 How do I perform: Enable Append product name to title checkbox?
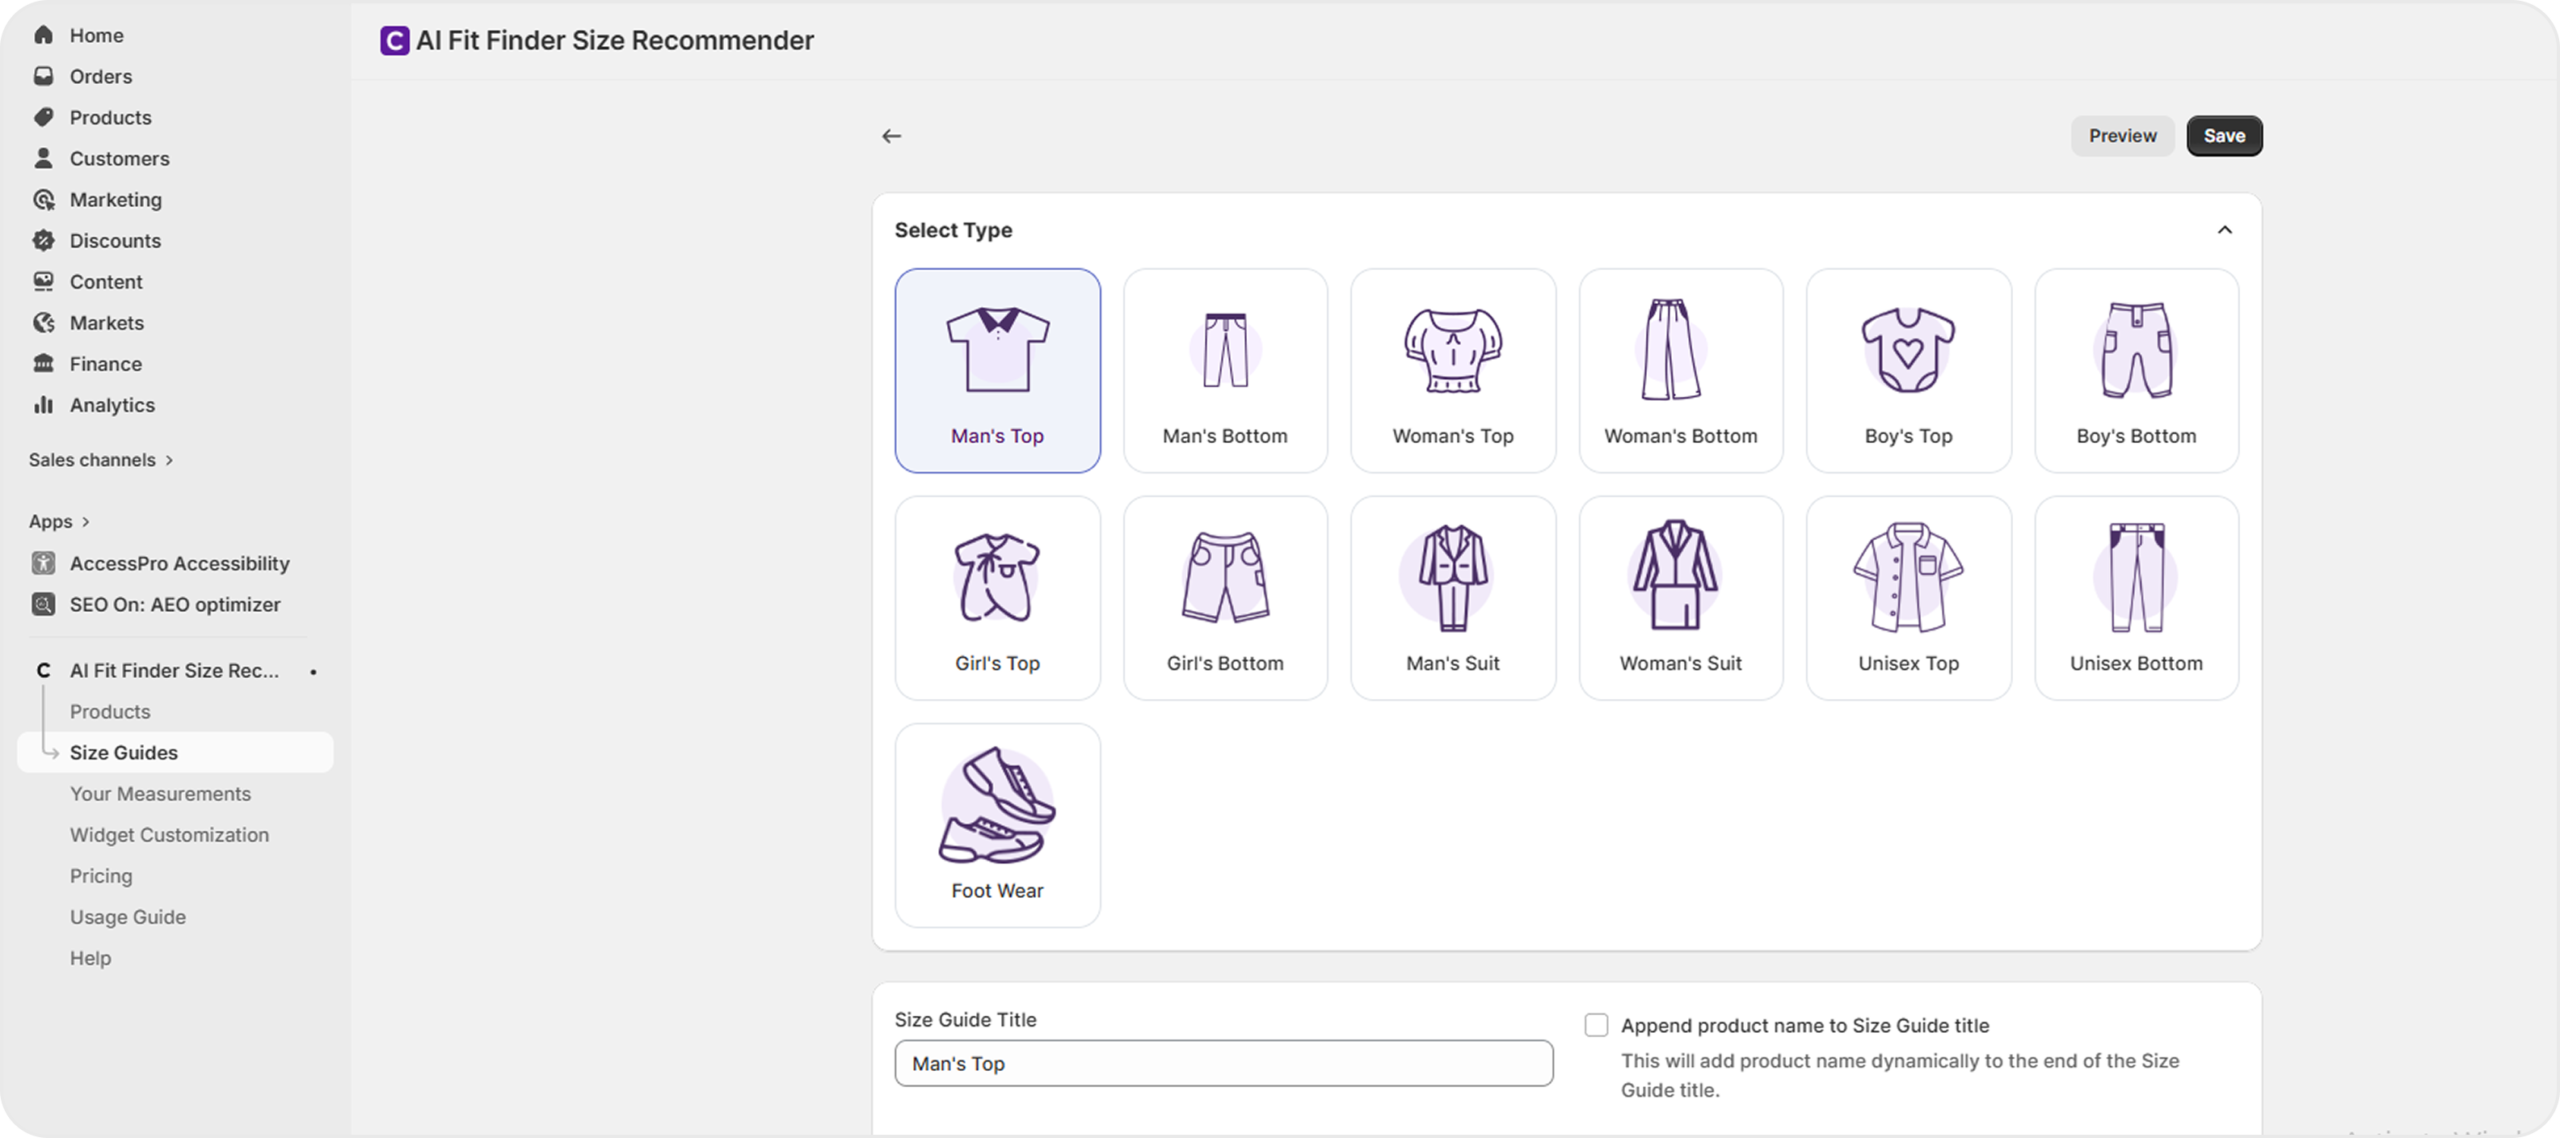tap(1596, 1025)
